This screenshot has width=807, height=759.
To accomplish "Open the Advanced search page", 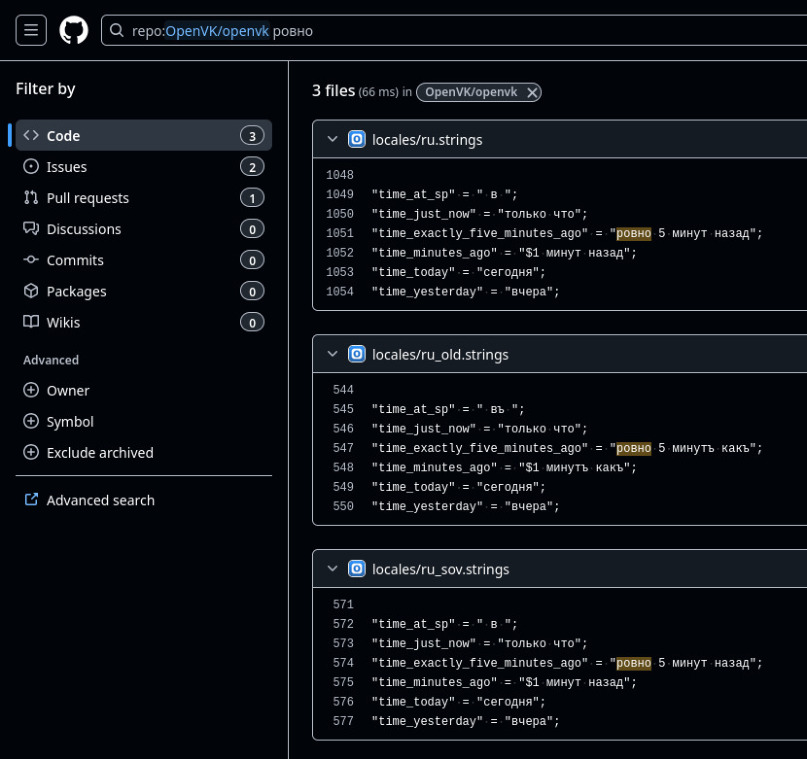I will (x=100, y=500).
